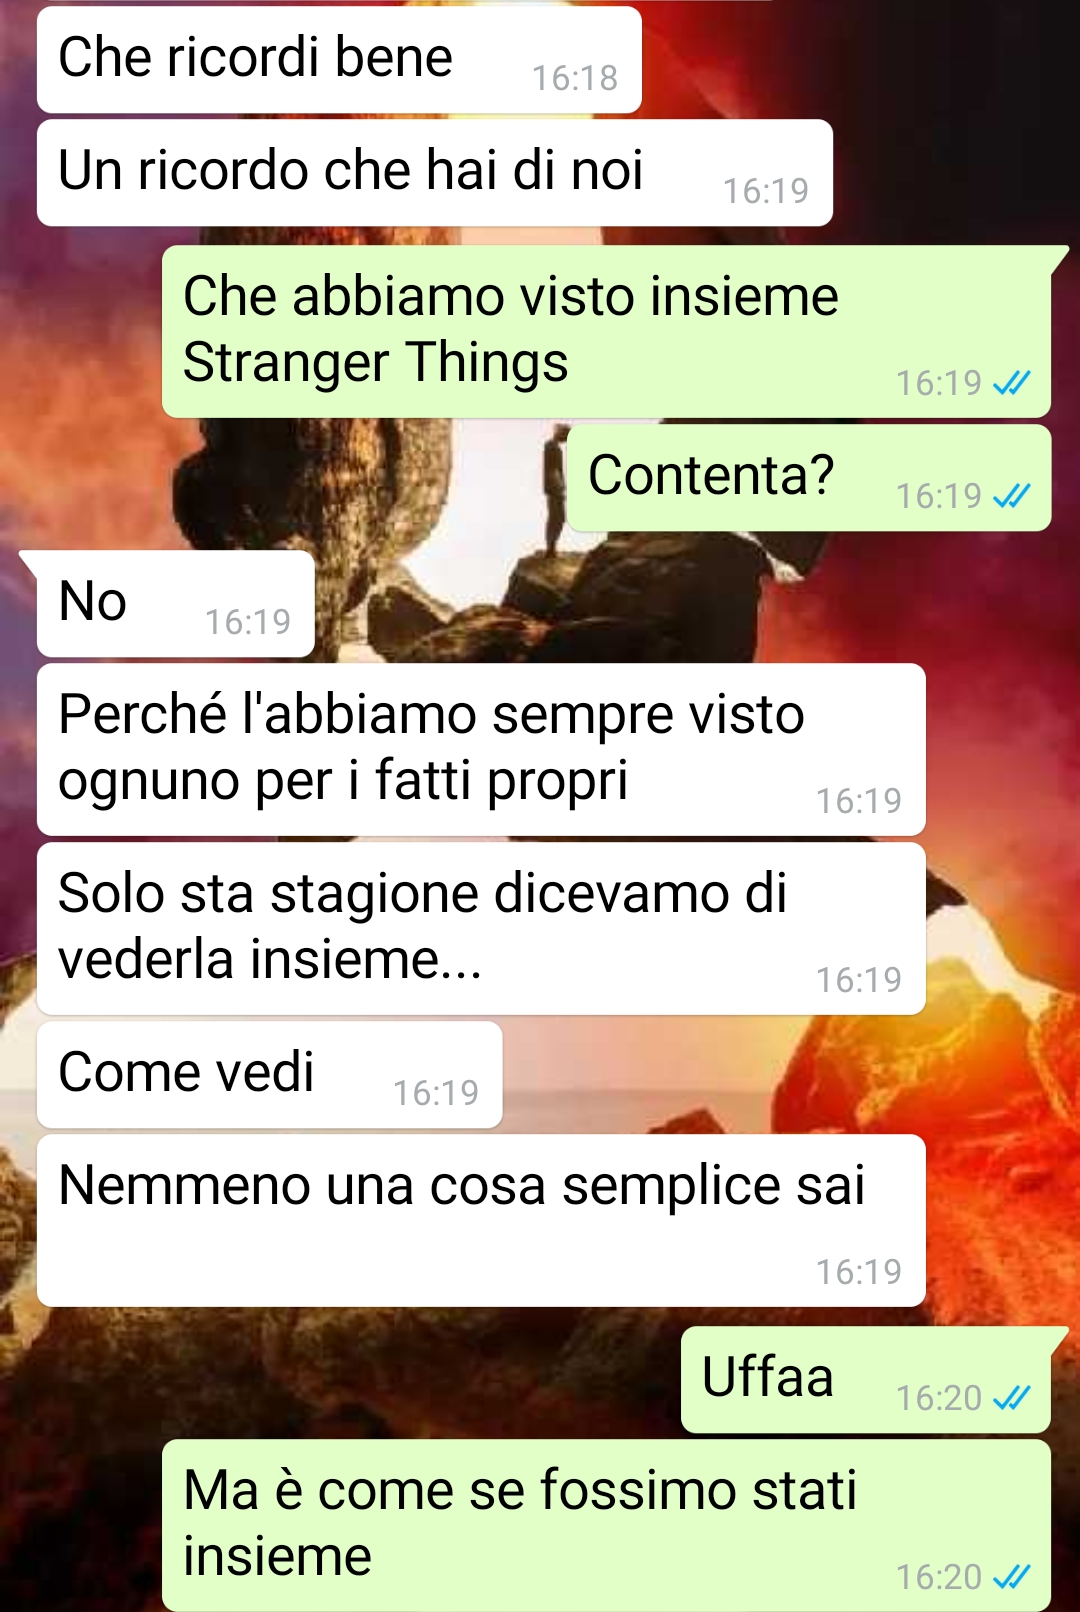This screenshot has height=1612, width=1080.
Task: Select the "Che ricordi bene" message bubble
Action: point(339,60)
